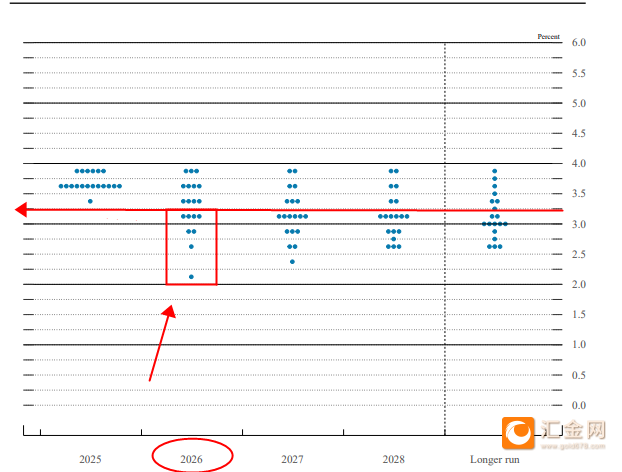This screenshot has width=622, height=472.
Task: Click the Longer run axis label
Action: 495,459
